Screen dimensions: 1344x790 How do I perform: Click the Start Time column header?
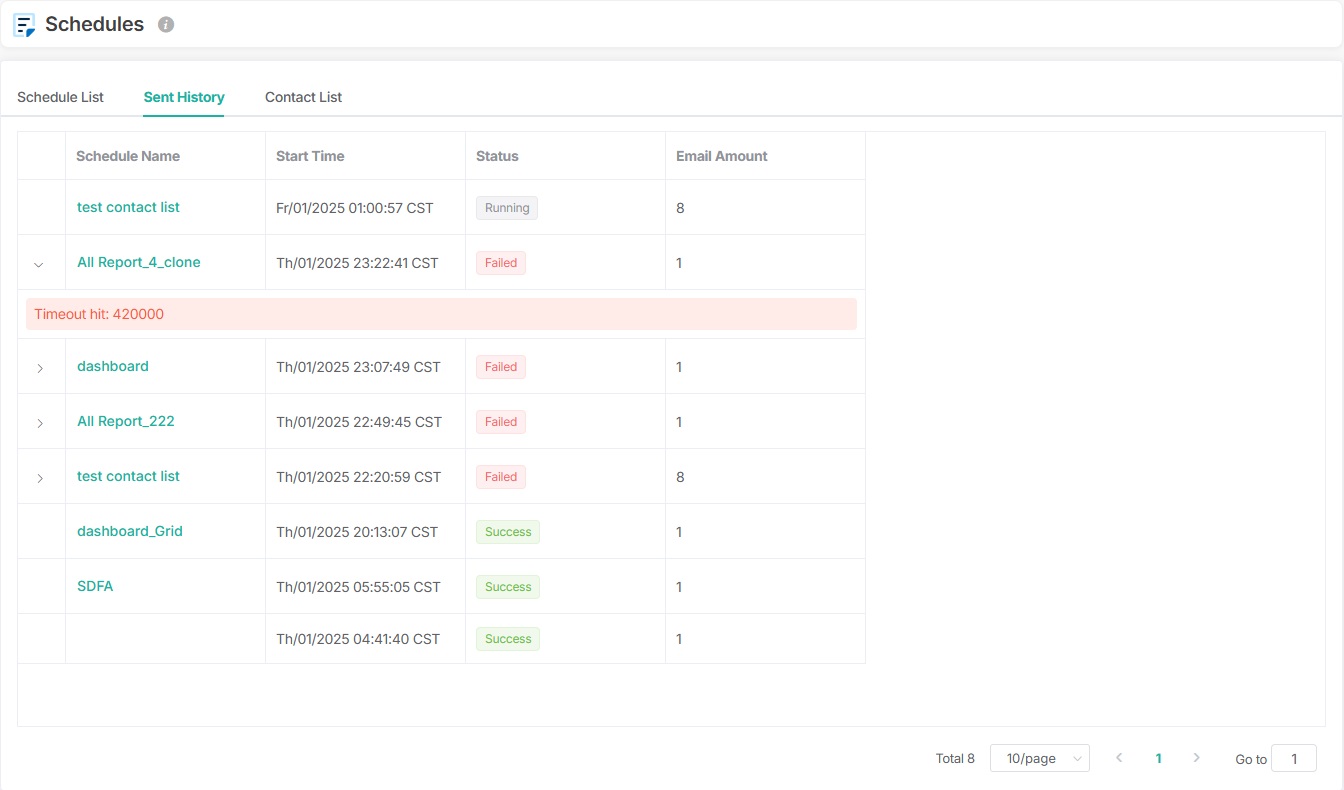pyautogui.click(x=310, y=156)
